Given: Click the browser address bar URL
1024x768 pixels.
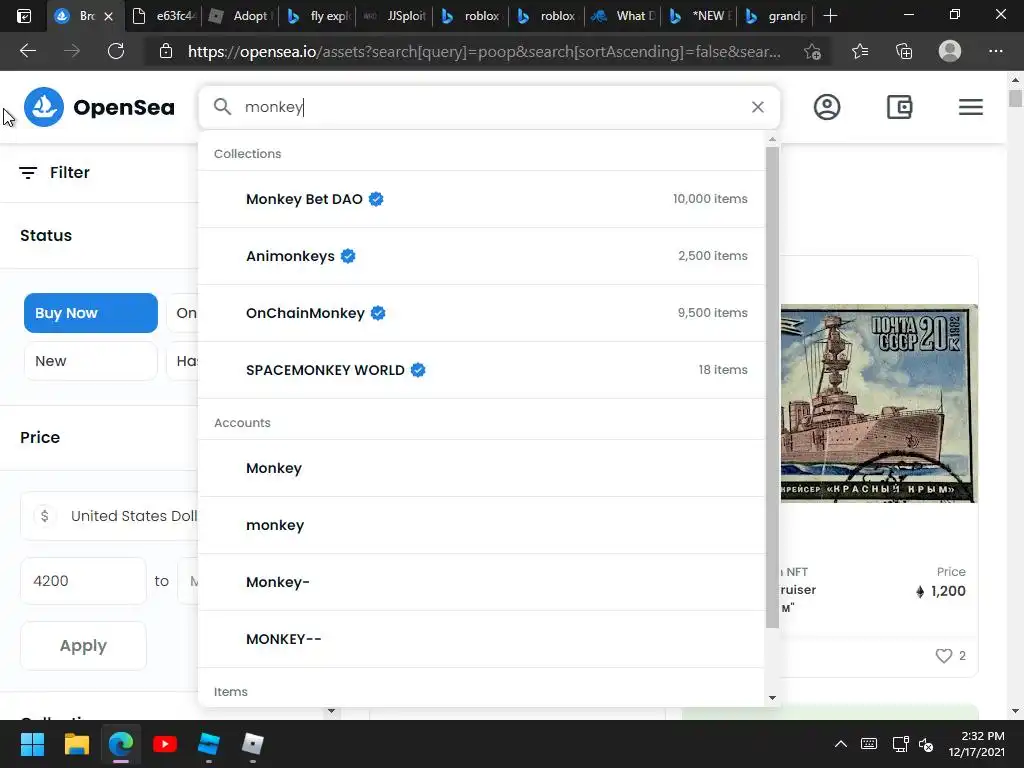Looking at the screenshot, I should coord(484,52).
